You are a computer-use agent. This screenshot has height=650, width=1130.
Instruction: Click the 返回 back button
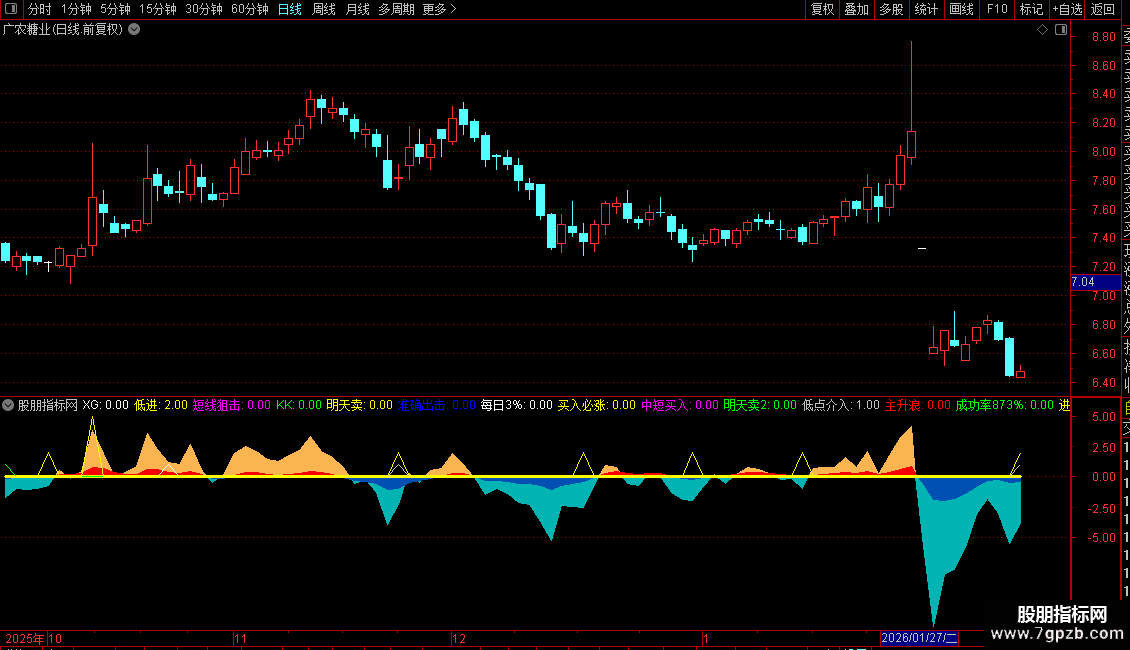(1103, 9)
